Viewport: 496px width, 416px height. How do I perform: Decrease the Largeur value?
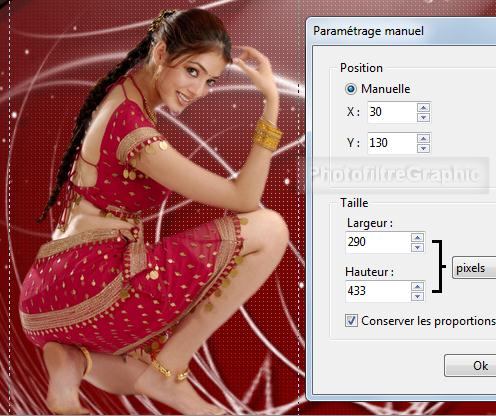pos(417,247)
